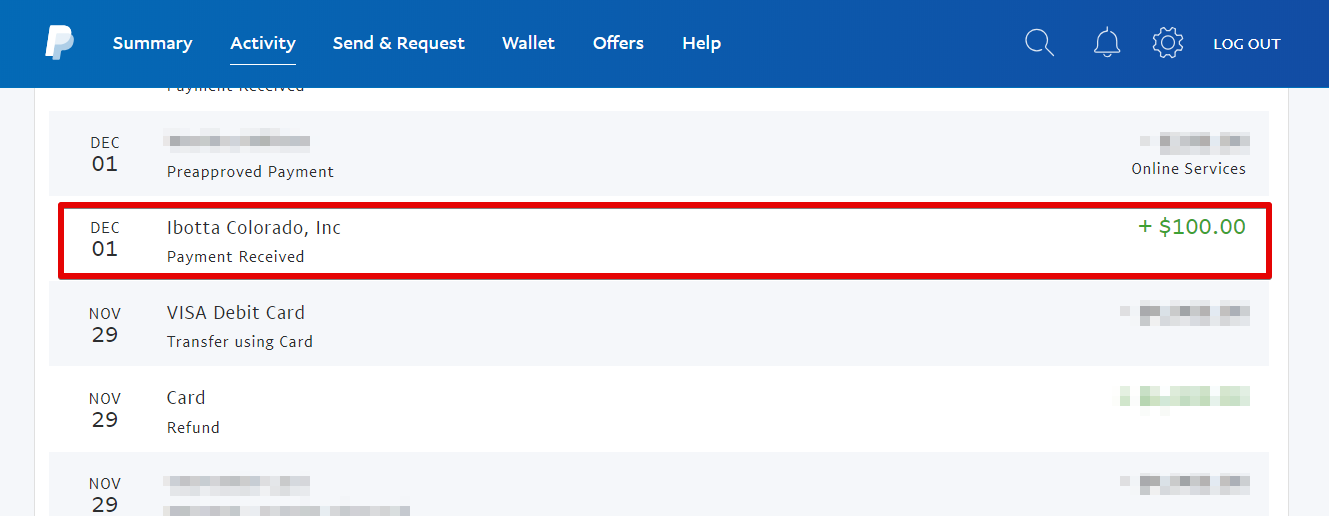The image size is (1329, 516).
Task: Open the search magnifier icon
Action: pos(1040,43)
